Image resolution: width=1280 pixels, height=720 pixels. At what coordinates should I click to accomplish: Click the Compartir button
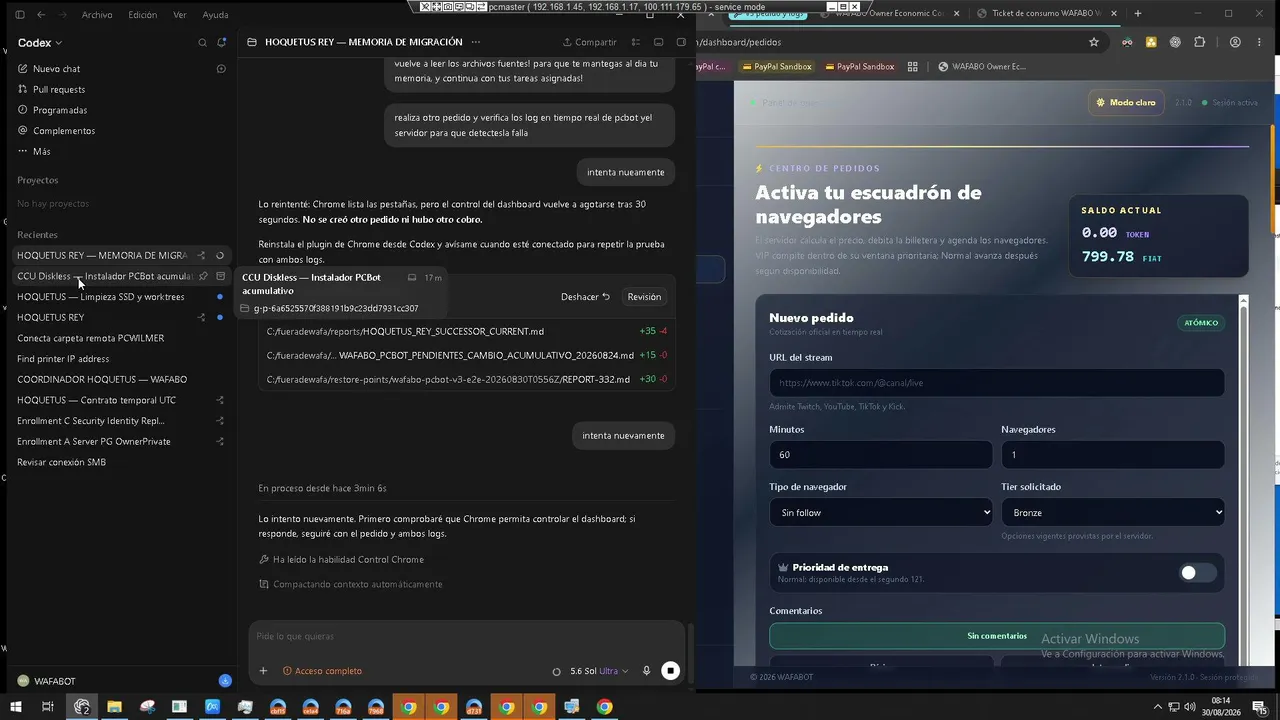click(590, 42)
